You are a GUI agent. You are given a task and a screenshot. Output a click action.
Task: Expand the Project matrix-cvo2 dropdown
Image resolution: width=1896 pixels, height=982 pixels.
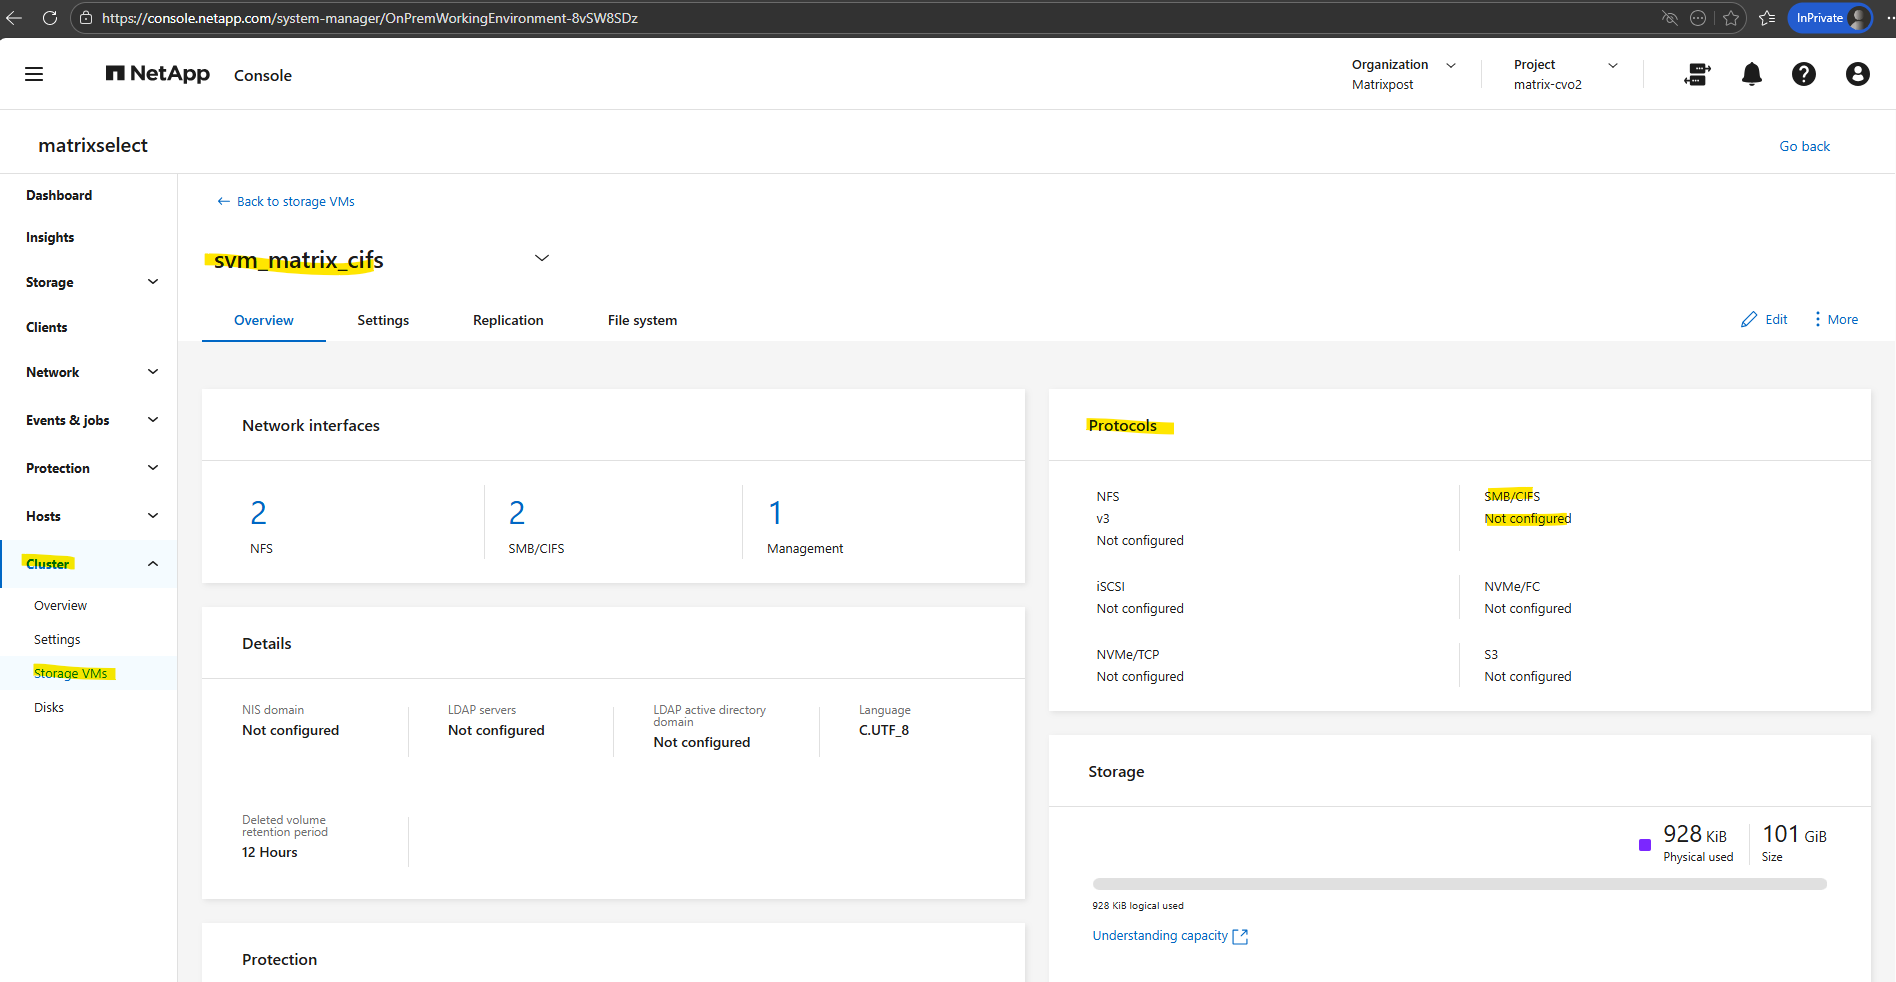point(1612,65)
